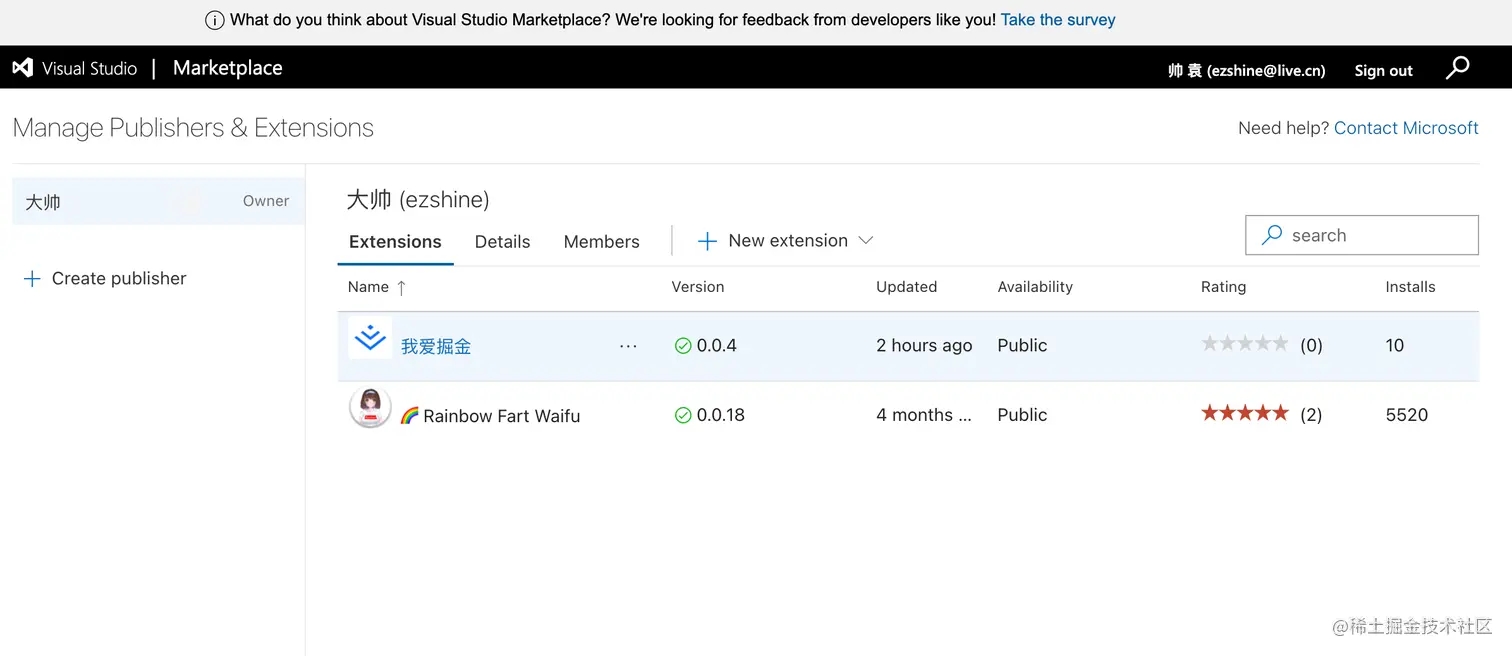Click version number 0.0.18

721,415
